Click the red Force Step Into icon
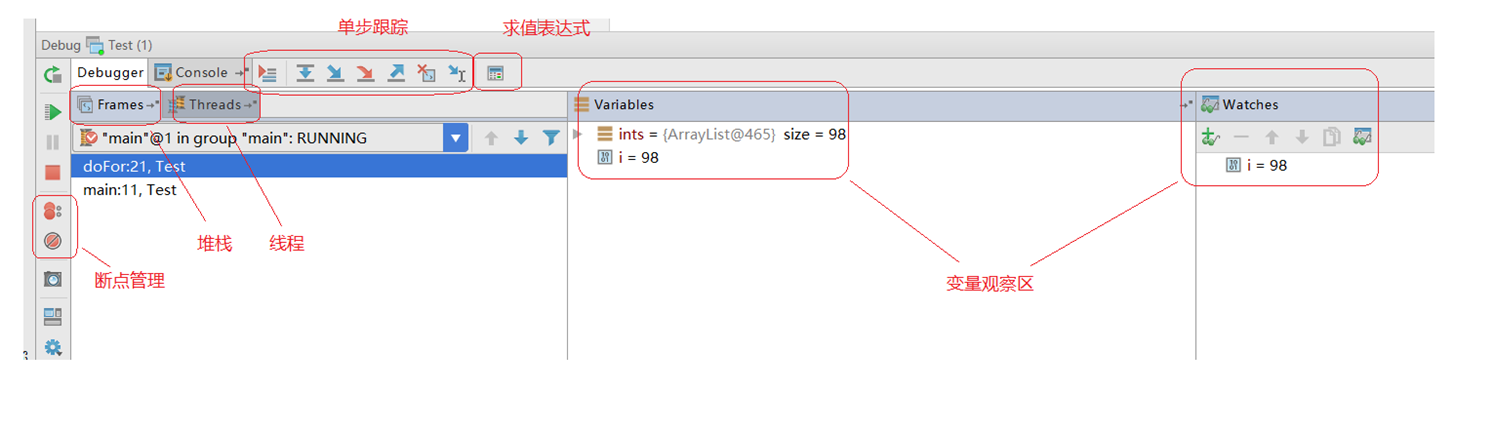This screenshot has height=432, width=1496. (366, 73)
